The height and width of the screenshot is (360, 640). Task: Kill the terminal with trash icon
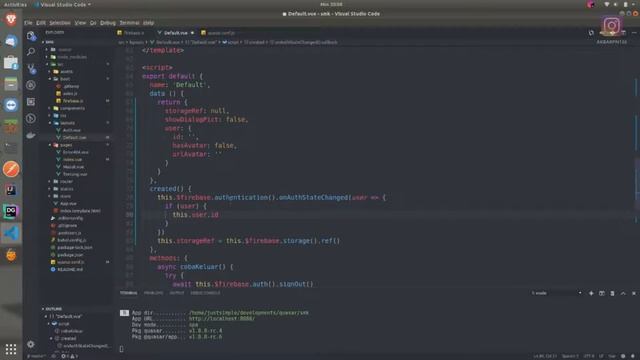click(612, 293)
